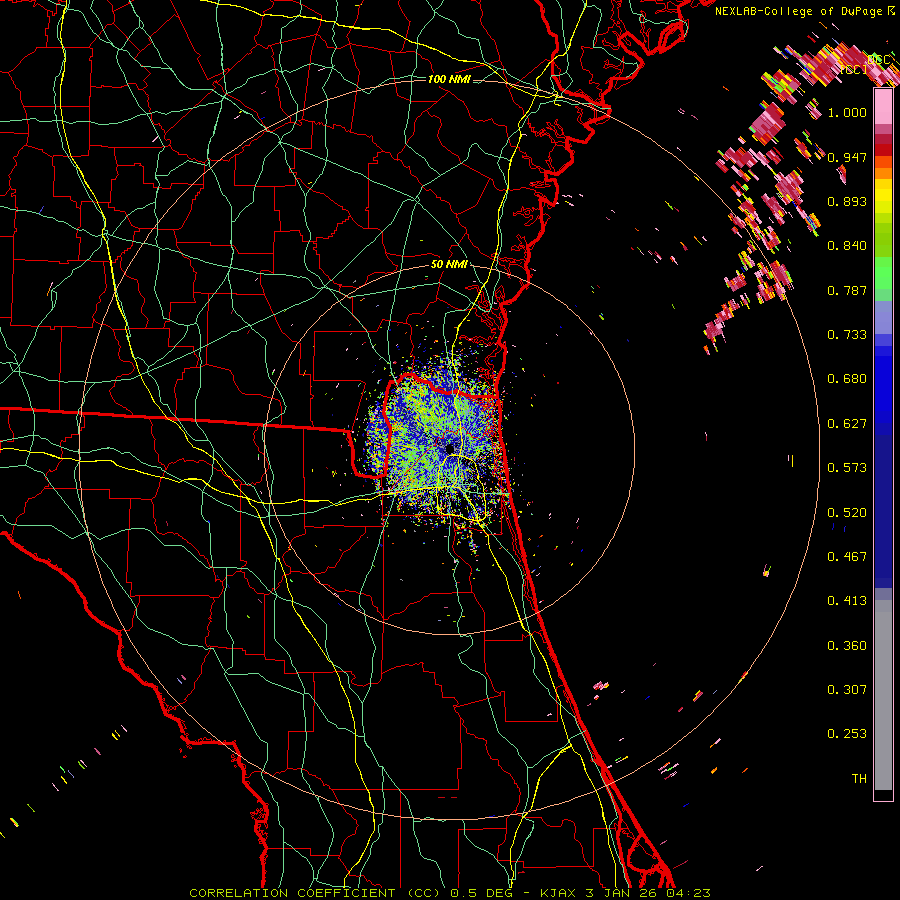Click the gray lower segment of color bar
The image size is (900, 900).
[883, 695]
